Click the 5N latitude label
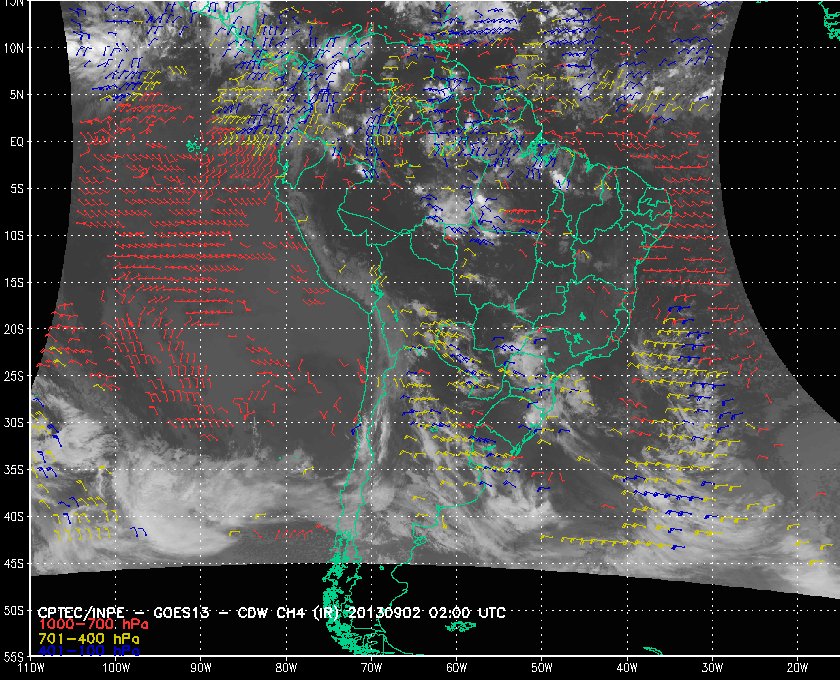This screenshot has height=680, width=840. coord(17,95)
